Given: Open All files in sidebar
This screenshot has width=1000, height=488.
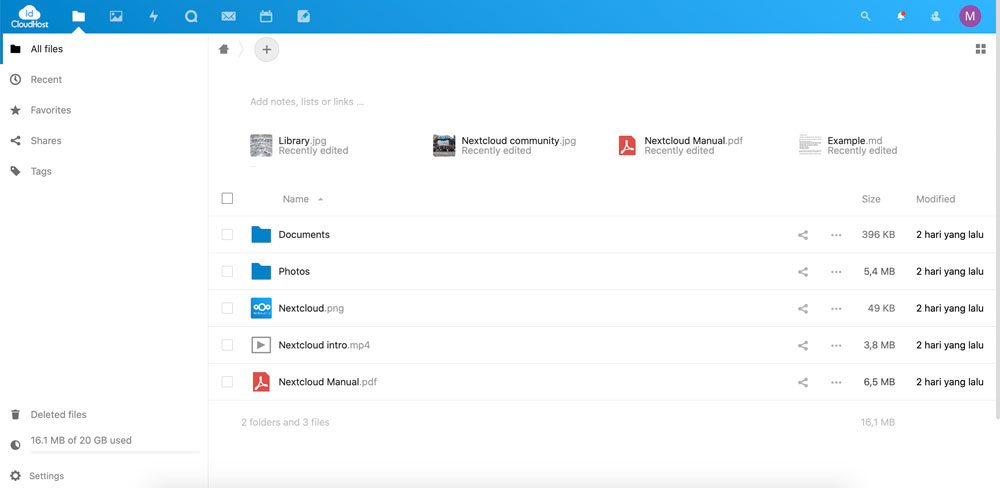Looking at the screenshot, I should pyautogui.click(x=104, y=49).
